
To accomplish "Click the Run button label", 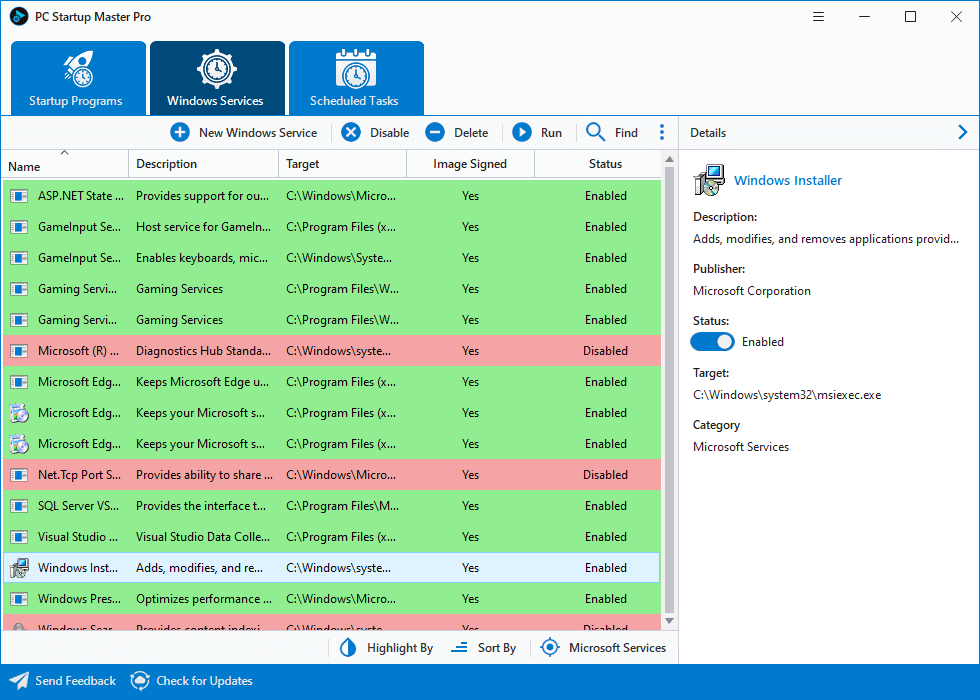I will click(551, 133).
